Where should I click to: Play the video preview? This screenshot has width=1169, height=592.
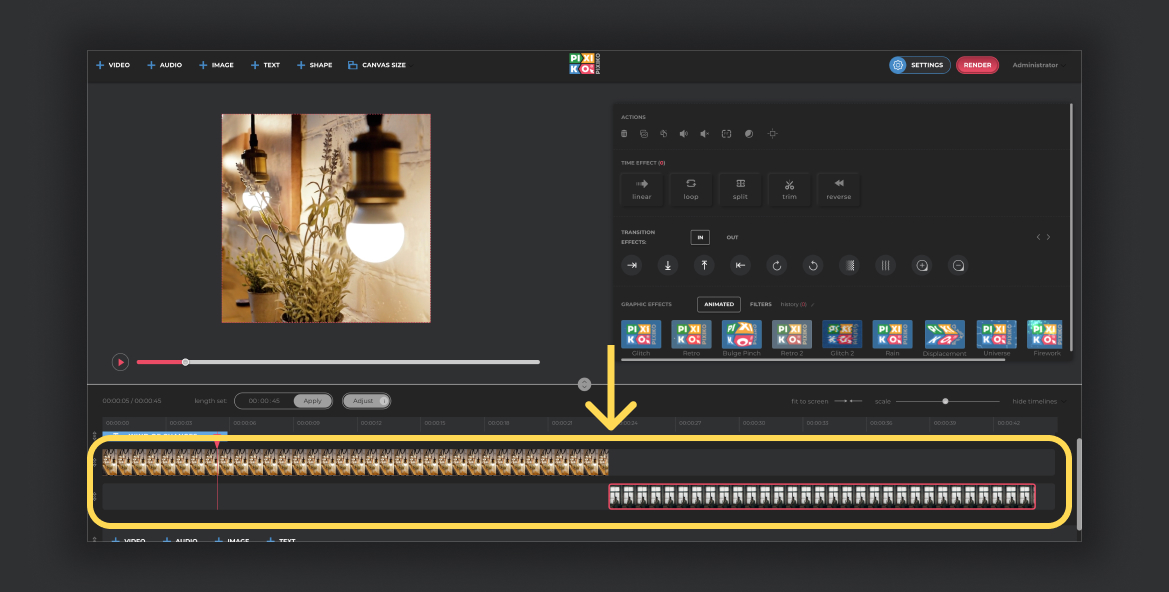120,362
